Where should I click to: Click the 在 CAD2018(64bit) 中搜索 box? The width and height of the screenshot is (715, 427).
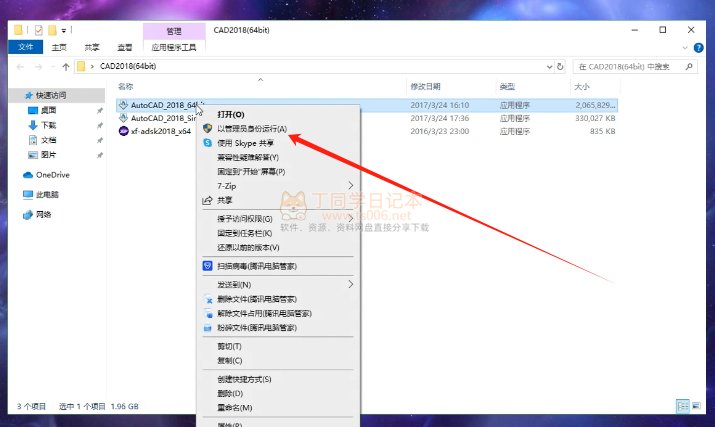(x=635, y=67)
